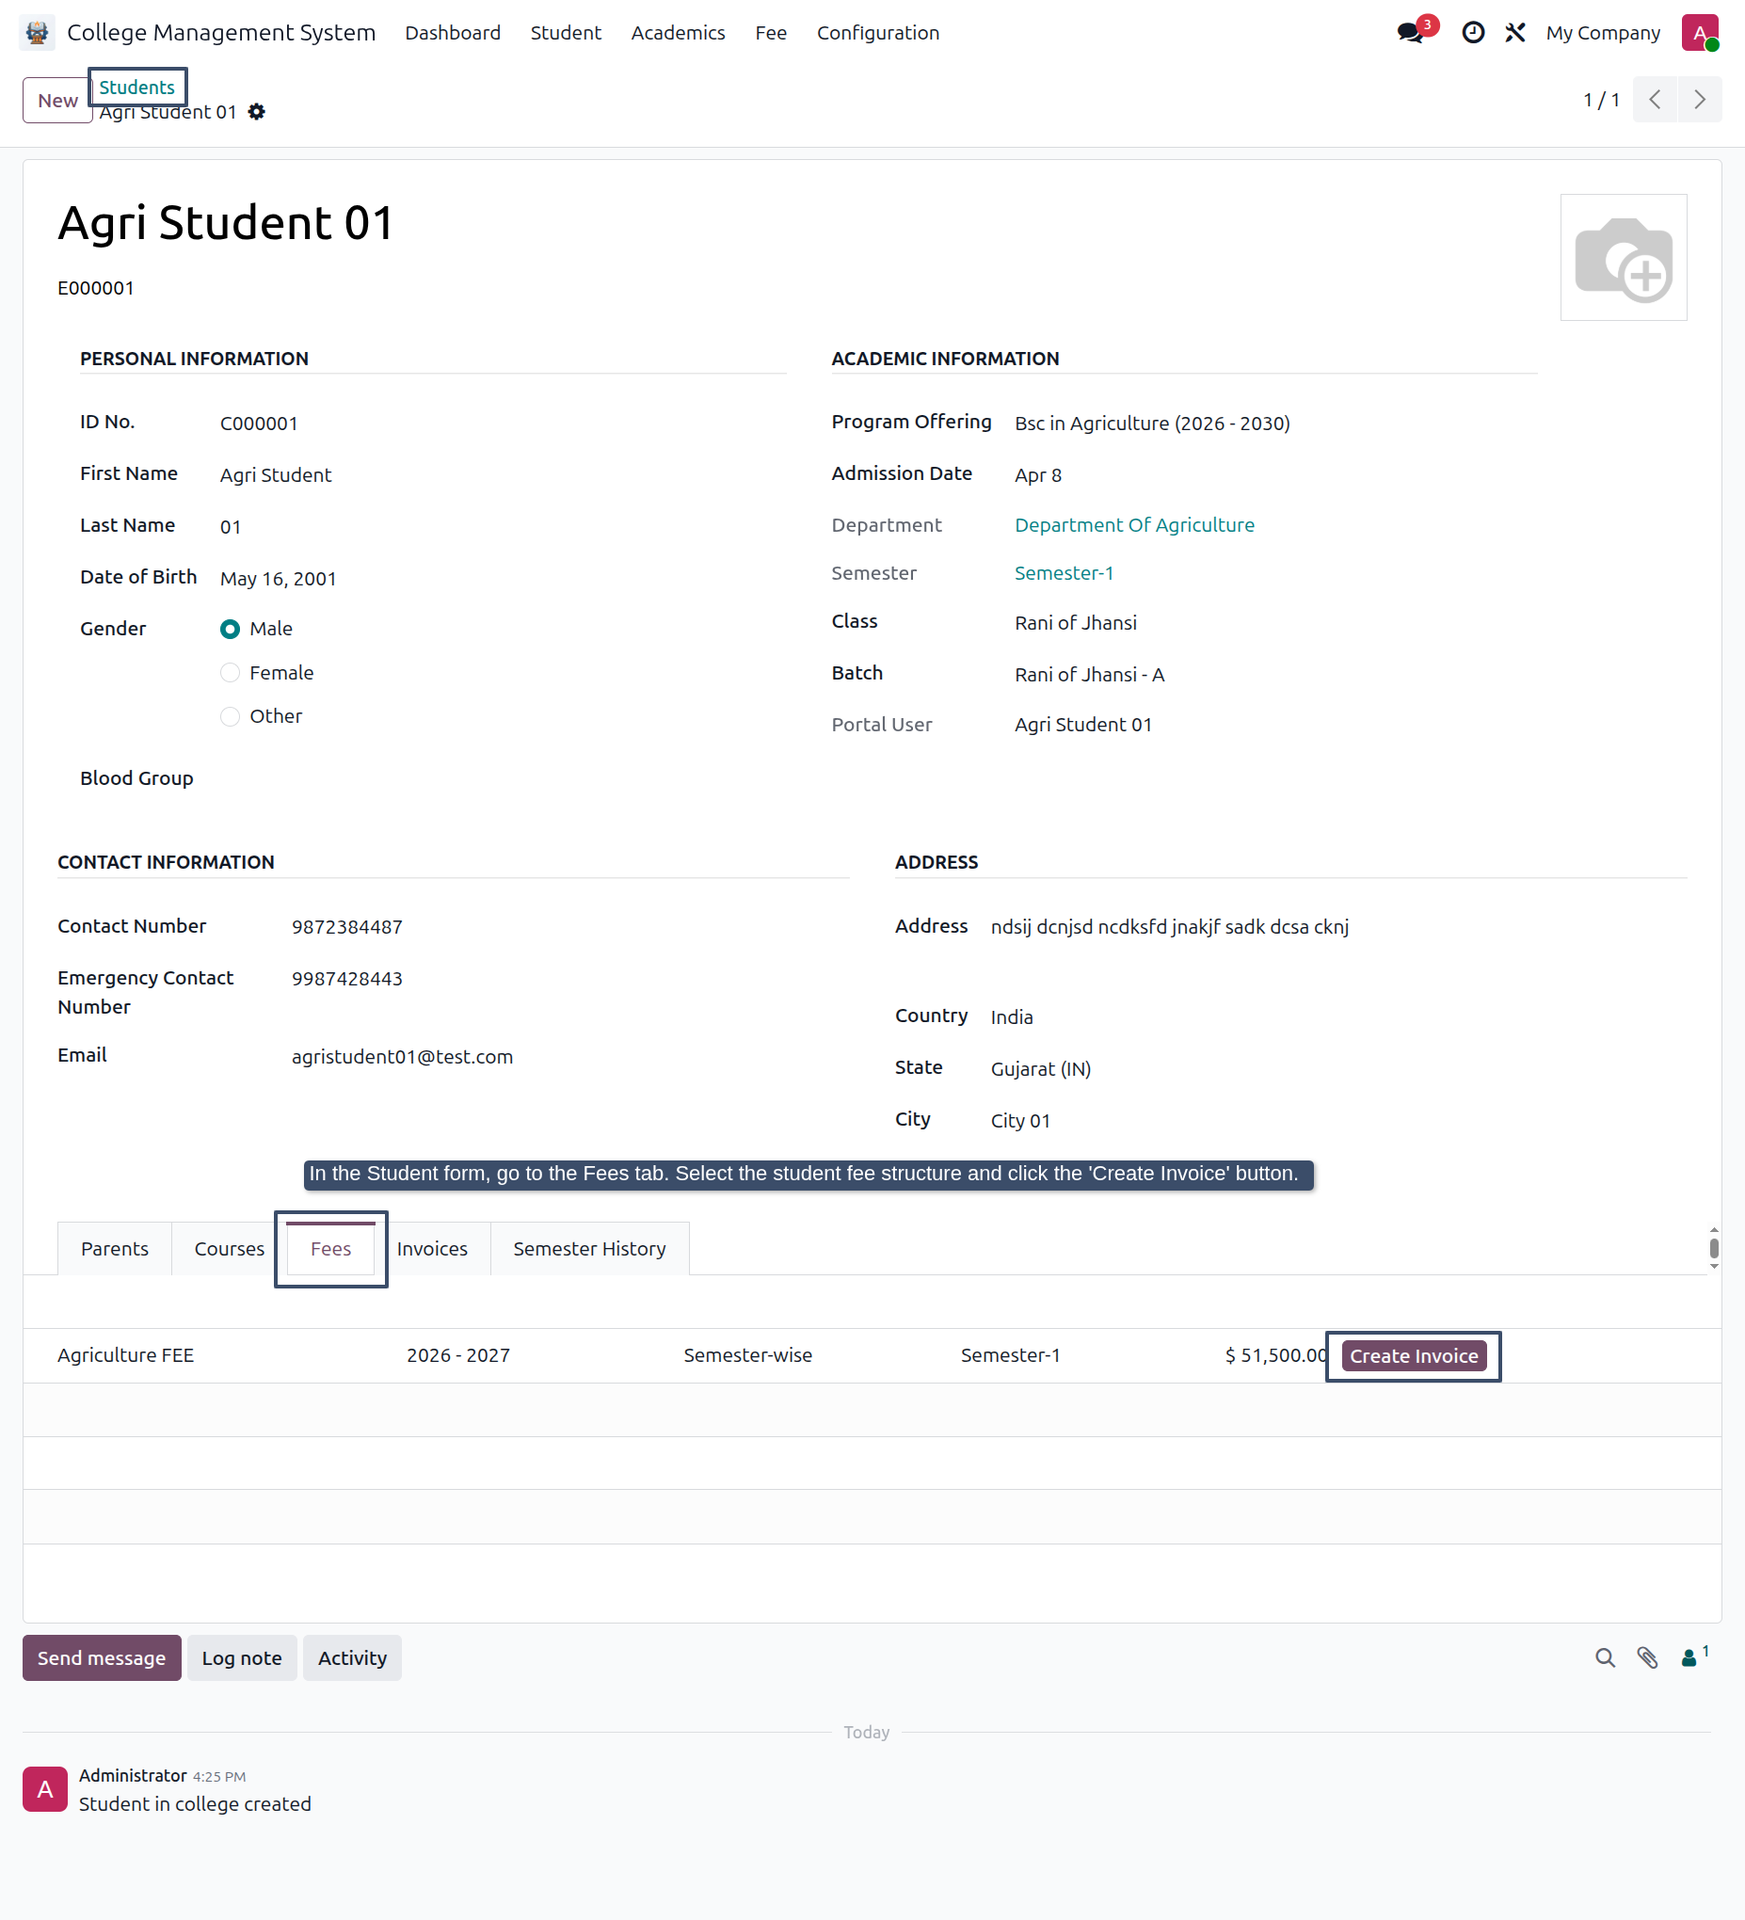The height and width of the screenshot is (1920, 1745).
Task: Open the Blood Group selection field
Action: click(502, 778)
